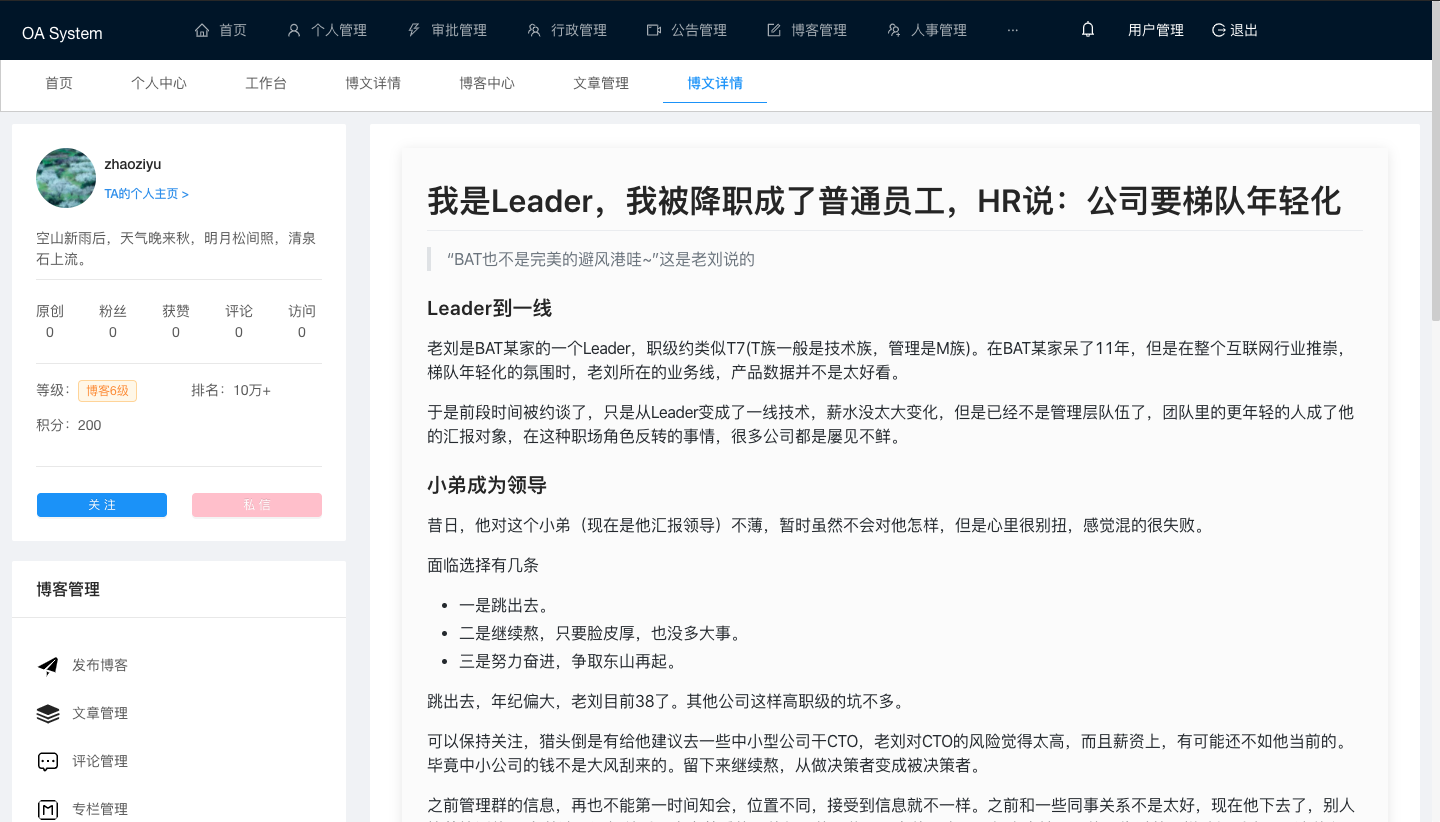Click the icon beside 人事管理
The width and height of the screenshot is (1440, 822).
click(894, 30)
